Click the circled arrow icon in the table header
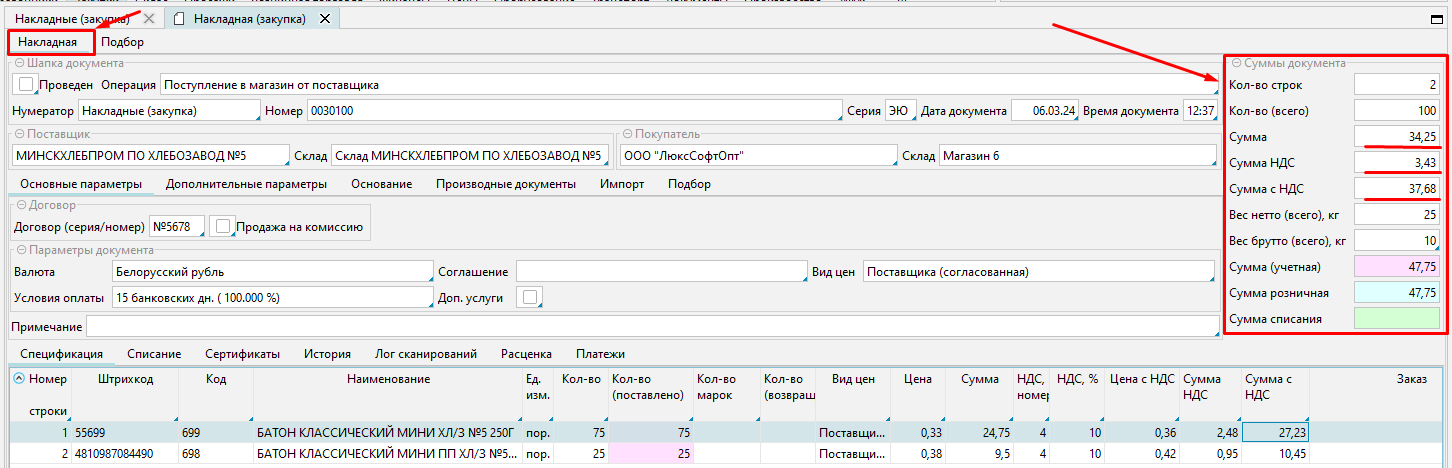 [20, 379]
